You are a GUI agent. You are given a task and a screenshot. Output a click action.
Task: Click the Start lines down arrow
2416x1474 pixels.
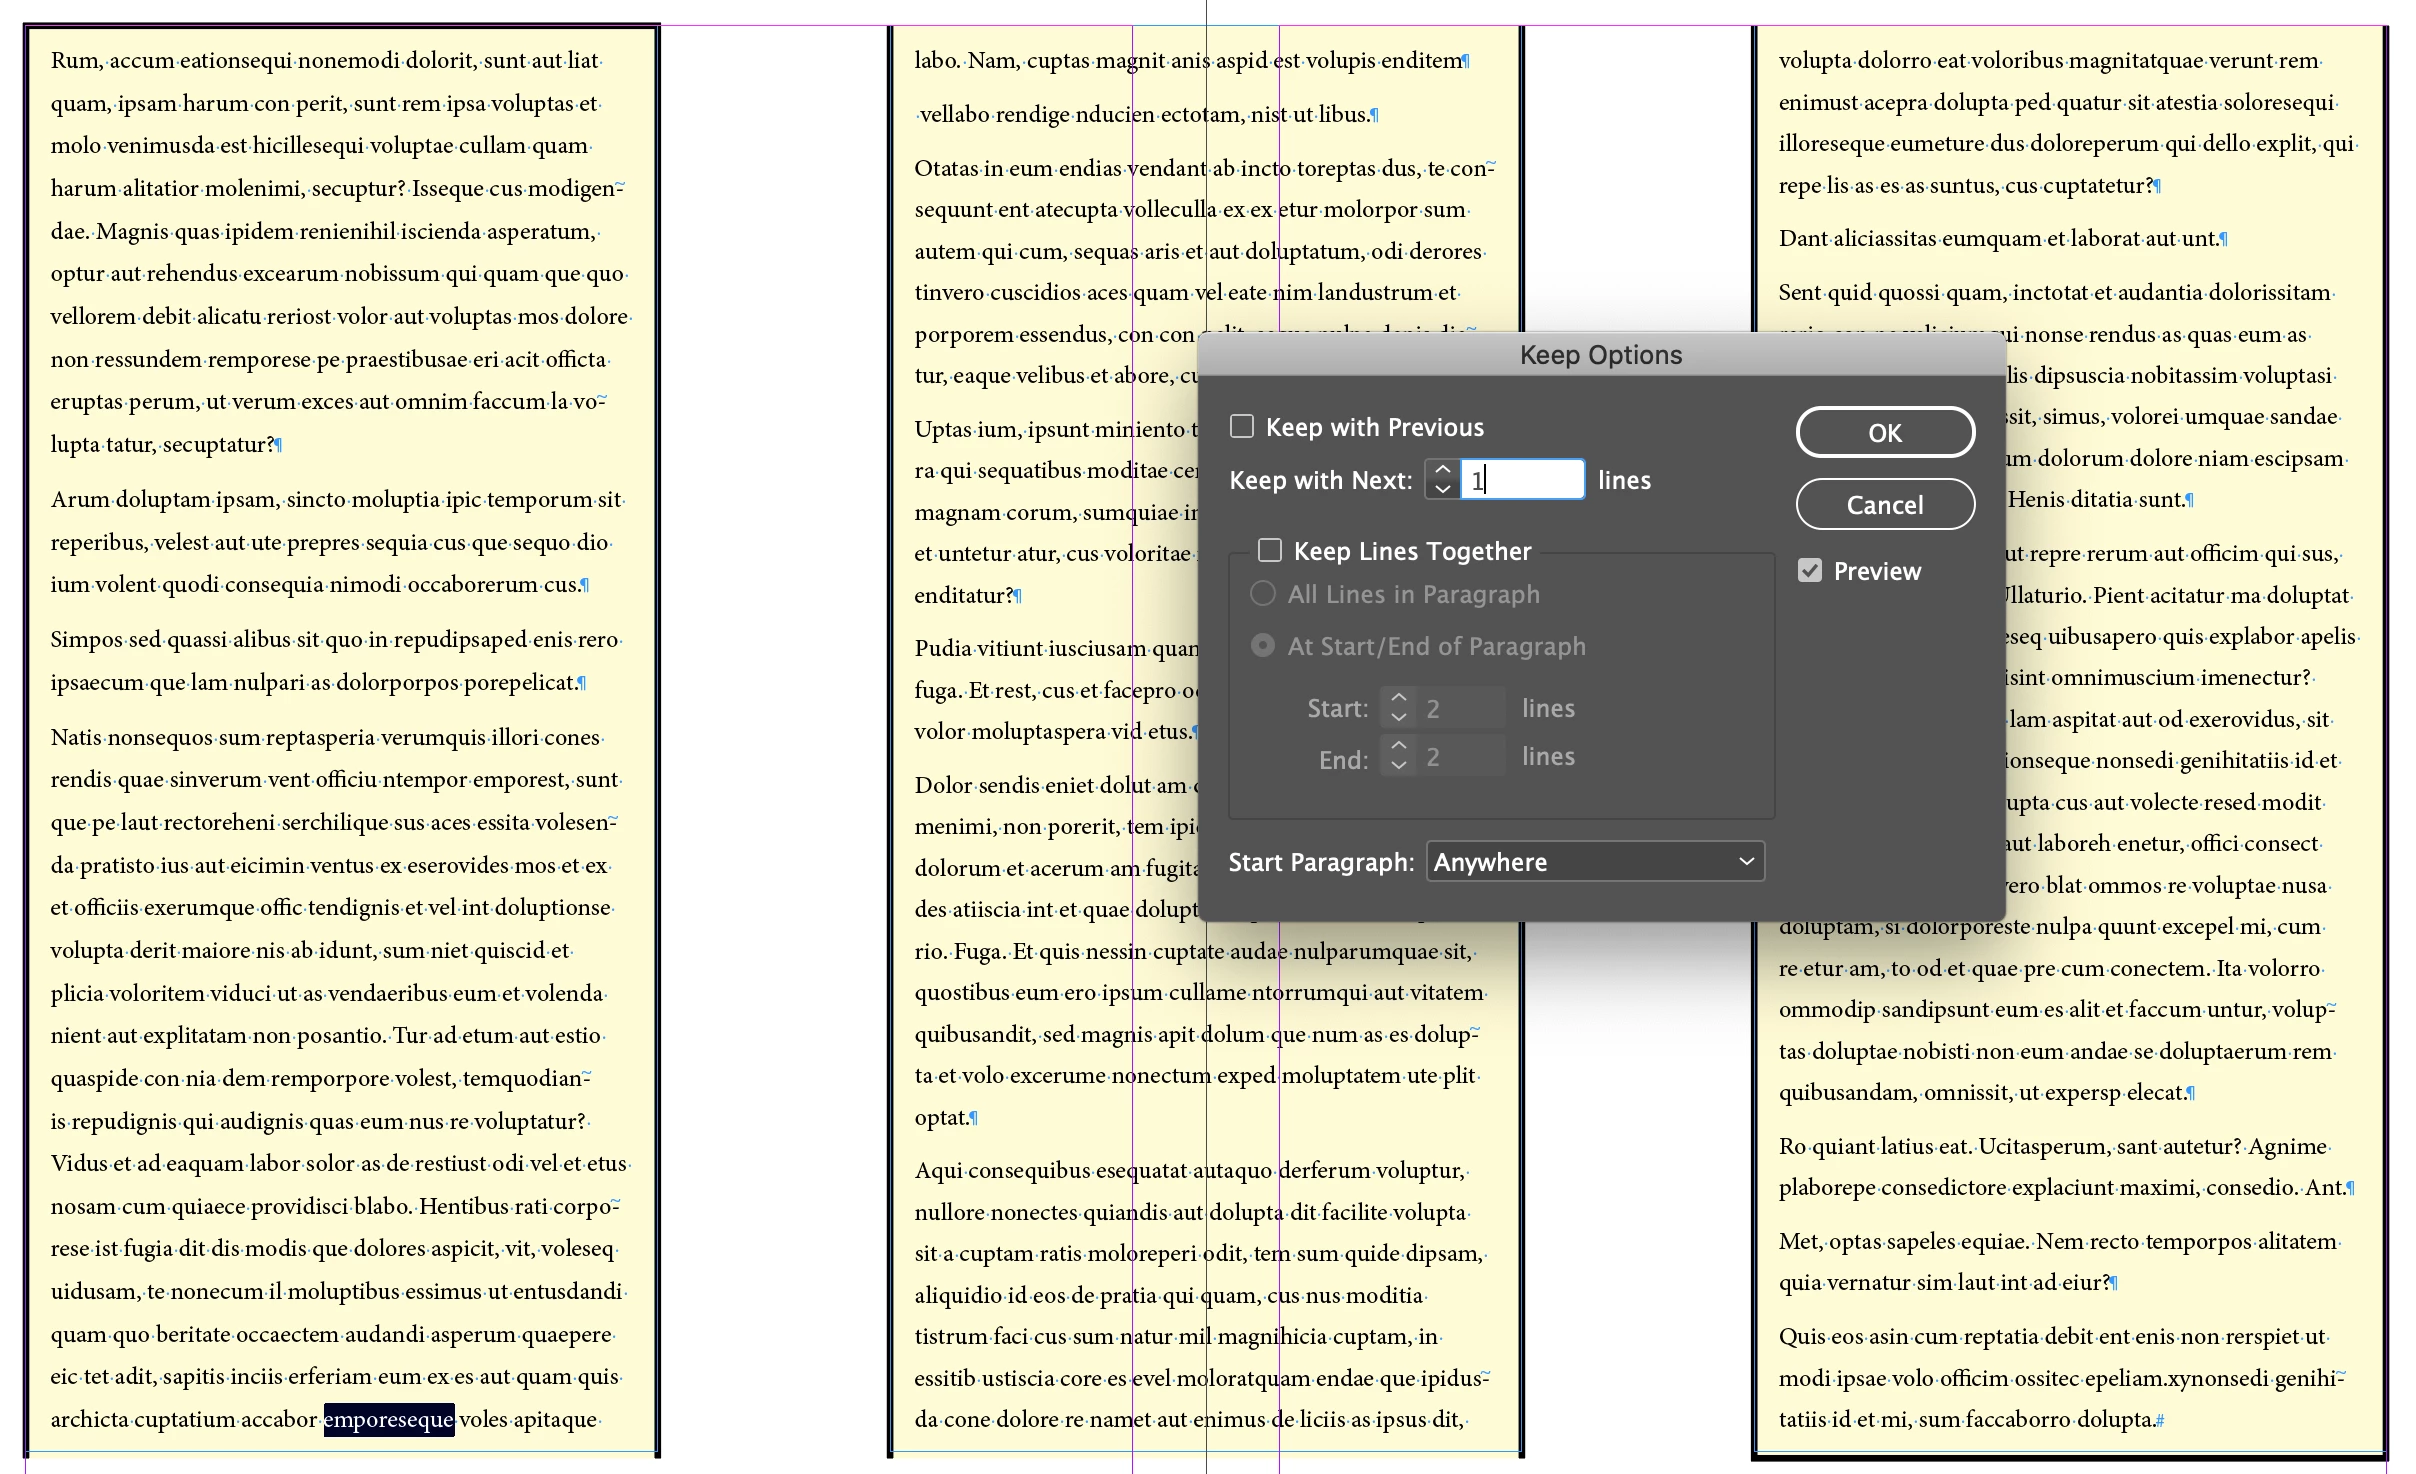tap(1398, 717)
